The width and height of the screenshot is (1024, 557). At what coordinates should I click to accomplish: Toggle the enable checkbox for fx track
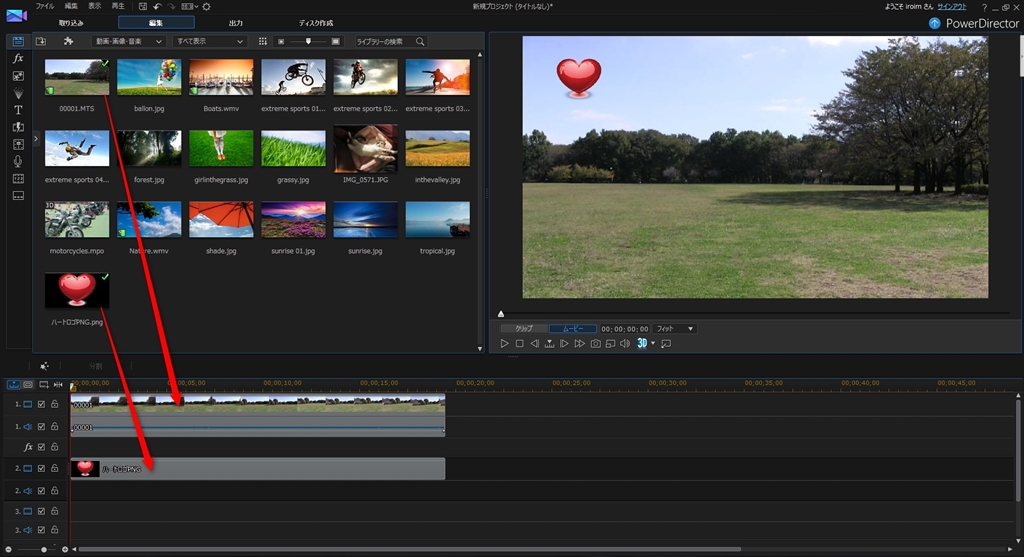pyautogui.click(x=41, y=447)
